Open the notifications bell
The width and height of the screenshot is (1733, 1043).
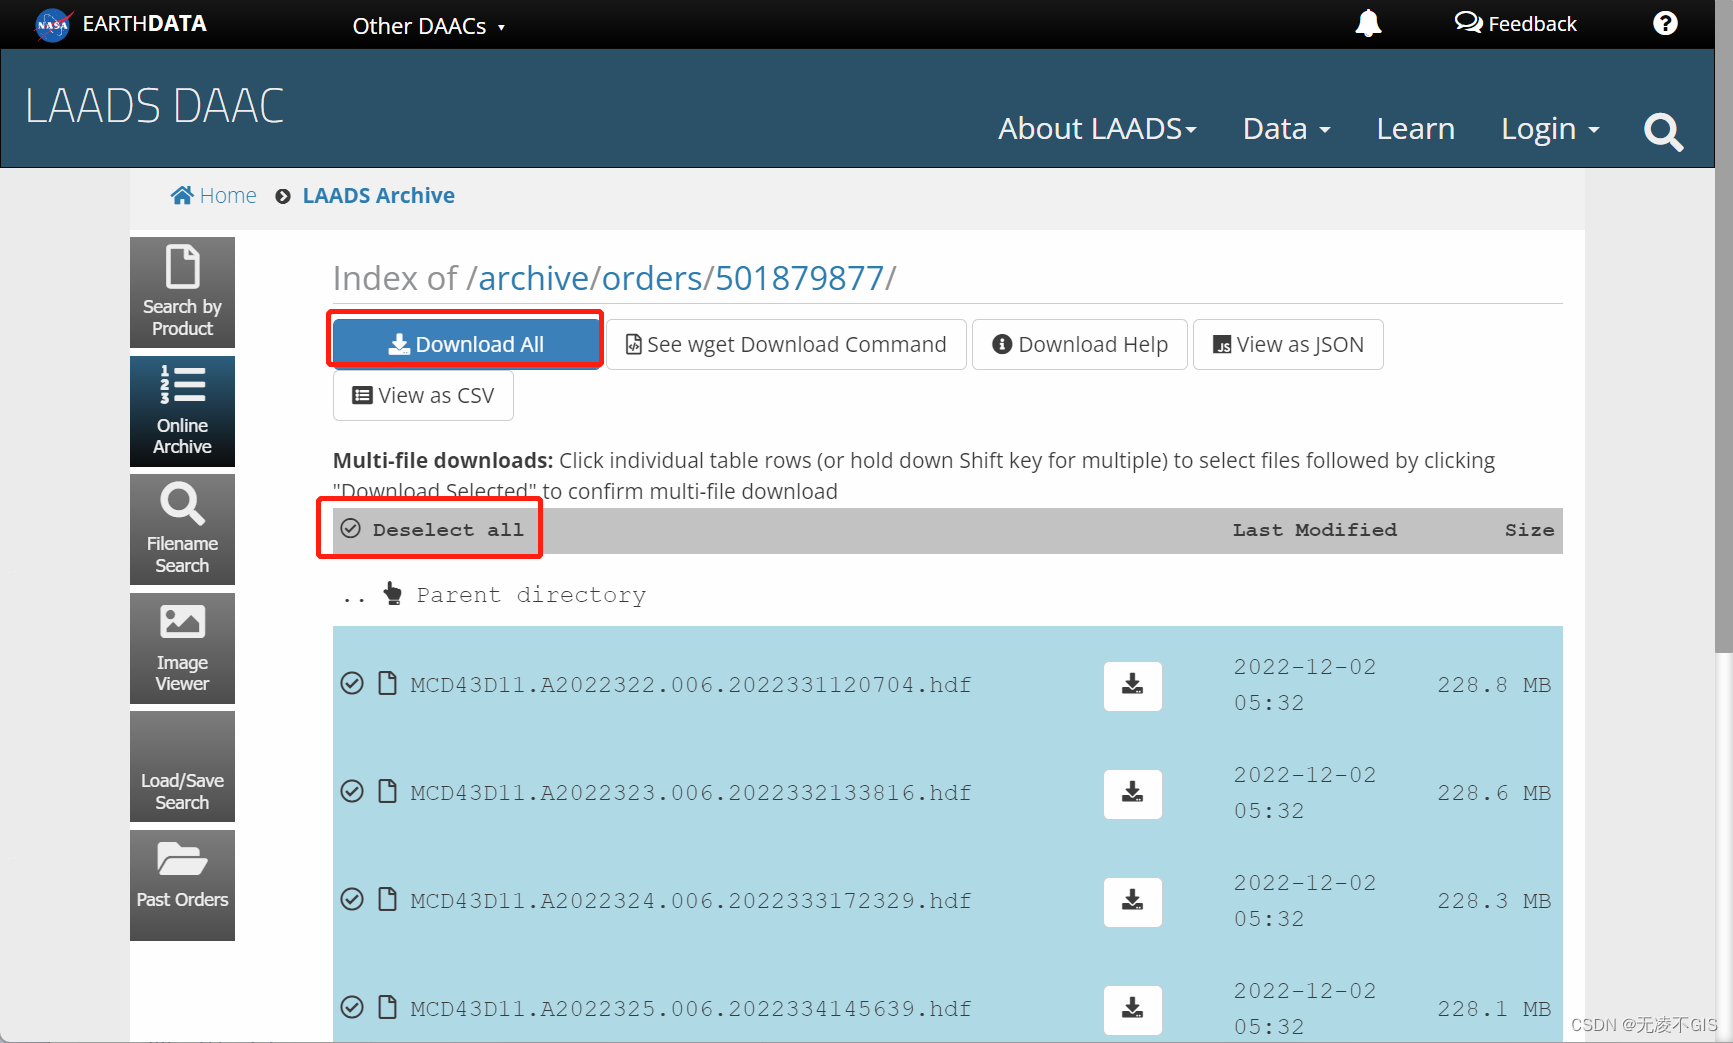coord(1368,23)
